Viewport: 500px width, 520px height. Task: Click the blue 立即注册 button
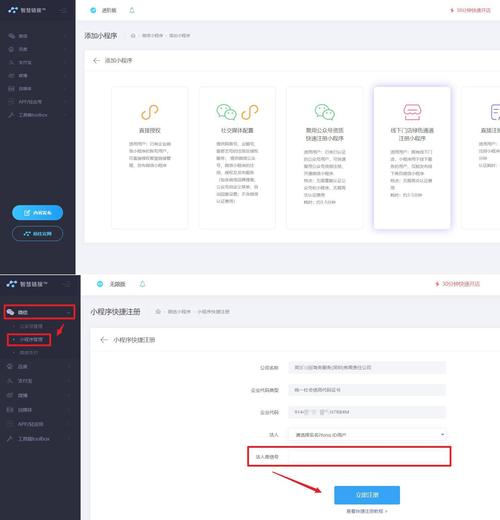(x=367, y=495)
